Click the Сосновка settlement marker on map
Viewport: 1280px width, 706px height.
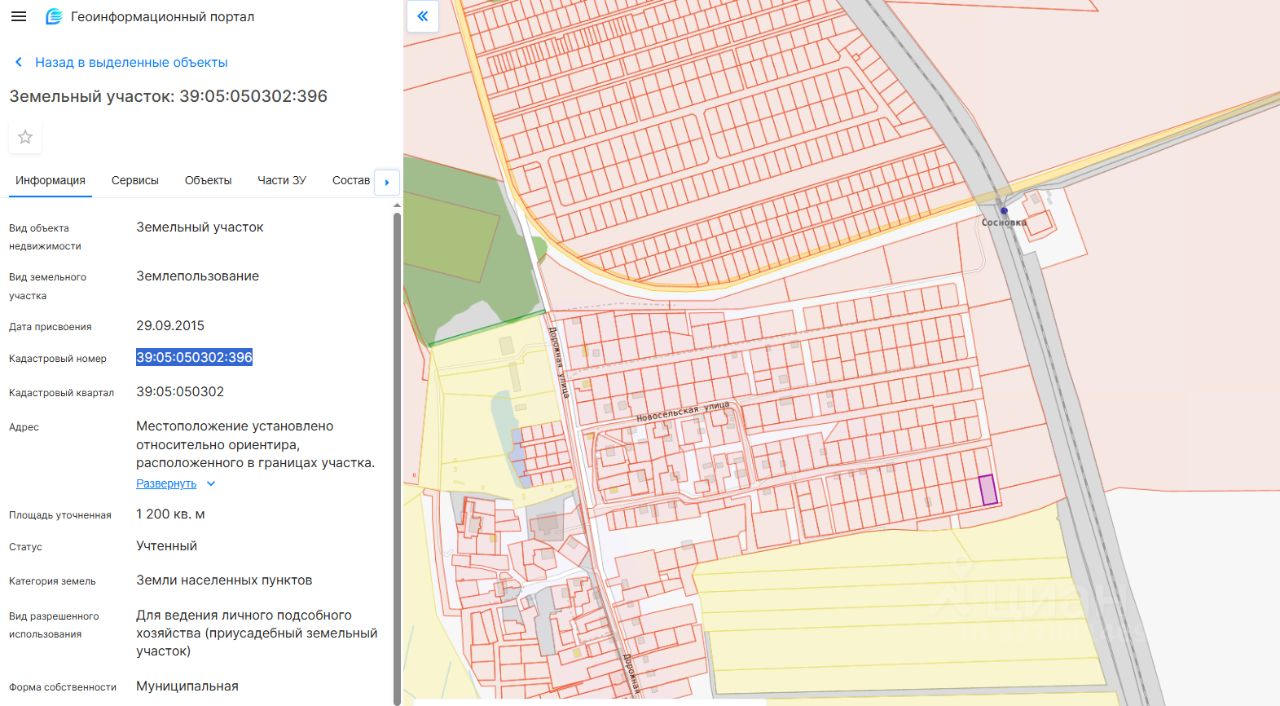(1004, 211)
